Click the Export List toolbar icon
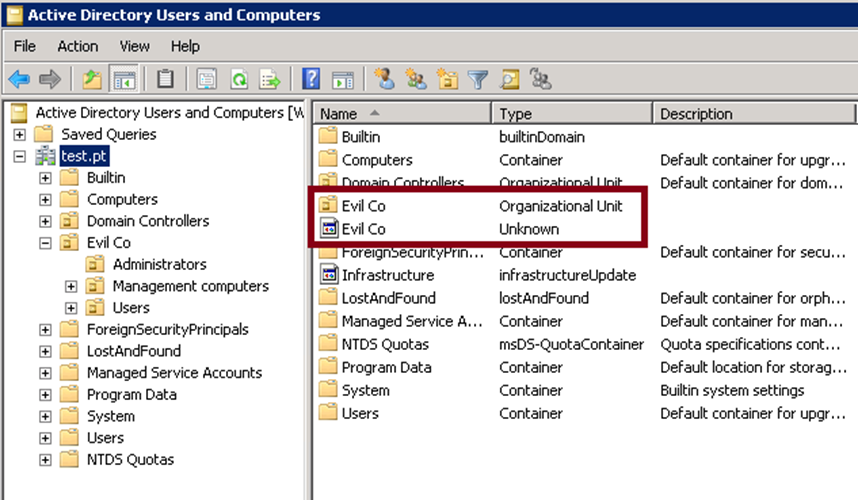858x500 pixels. [270, 79]
